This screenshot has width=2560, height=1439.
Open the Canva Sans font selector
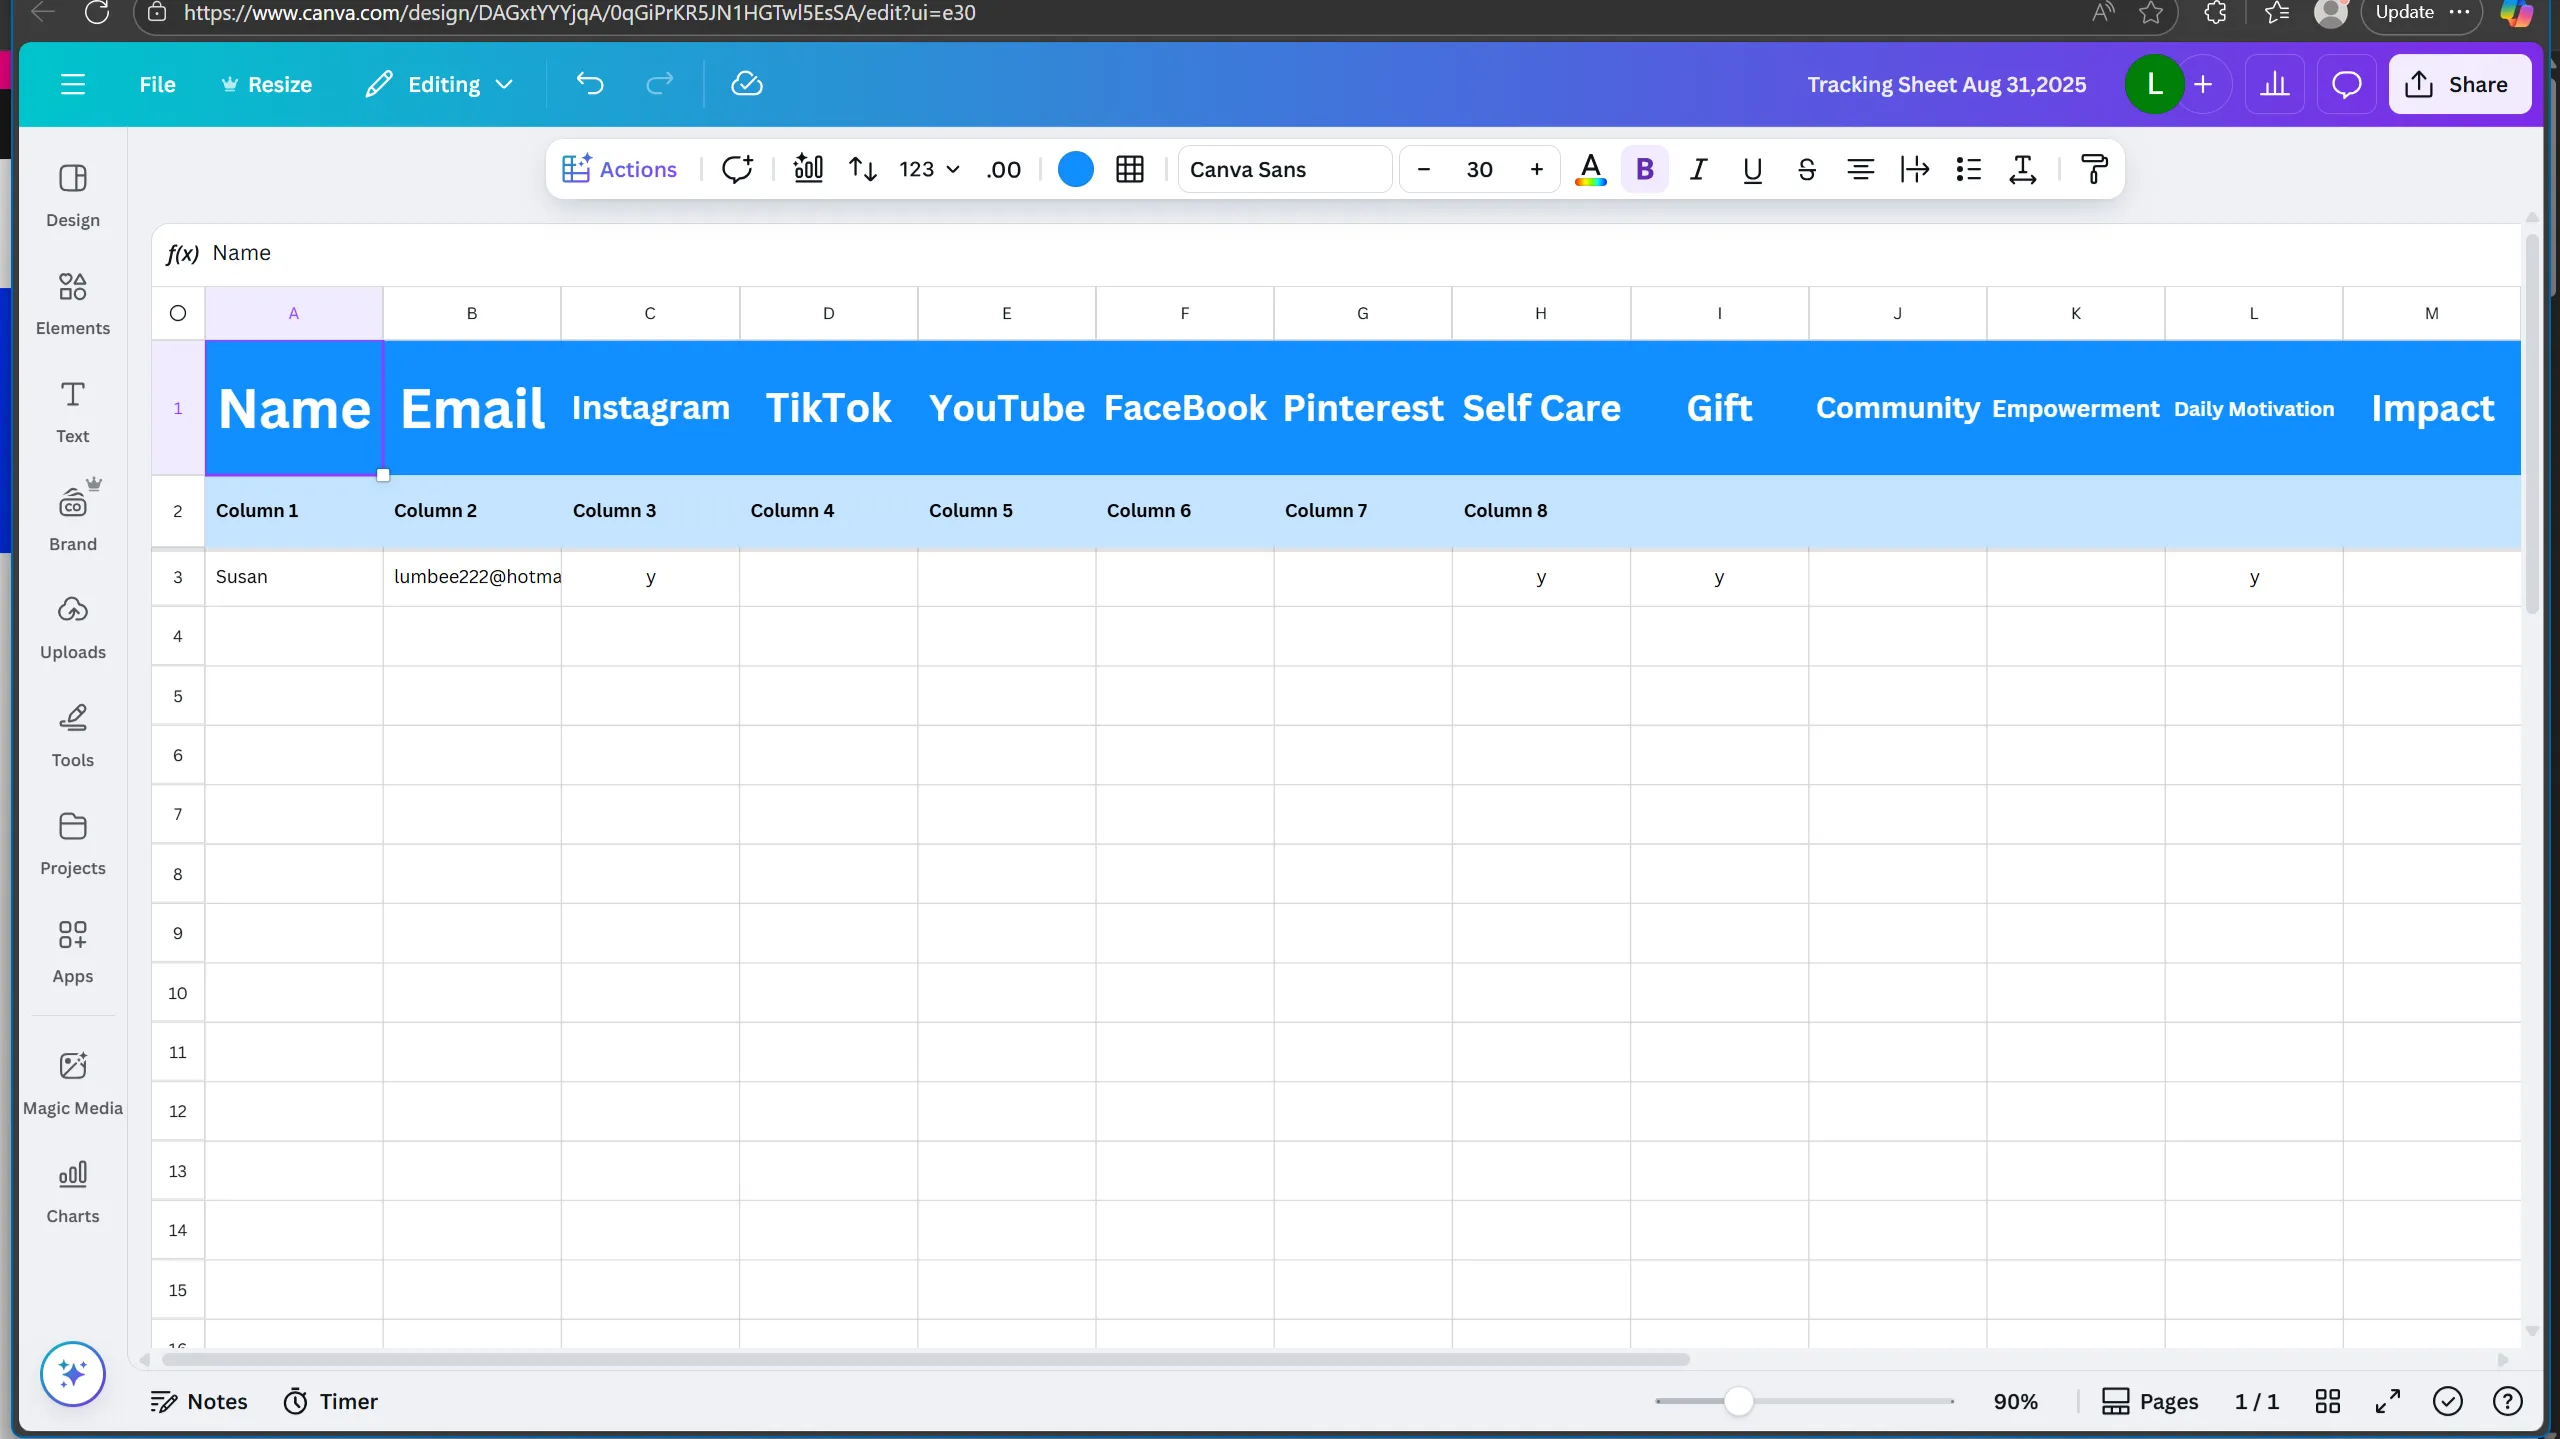point(1283,169)
